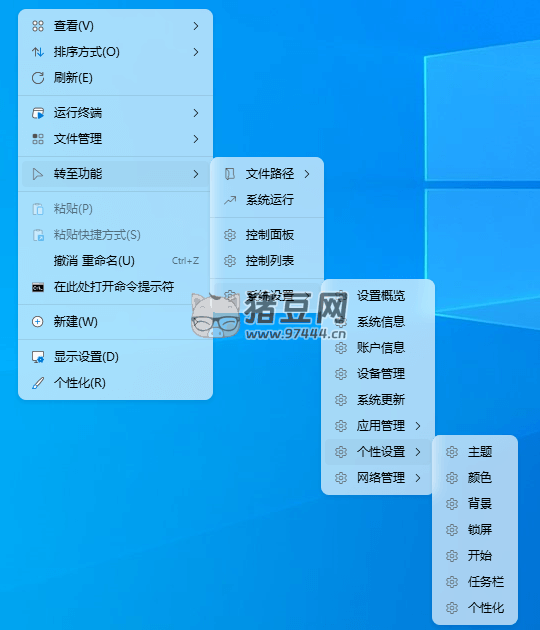The width and height of the screenshot is (540, 630).
Task: Click the gear icon beside 任务栏
Action: point(452,582)
